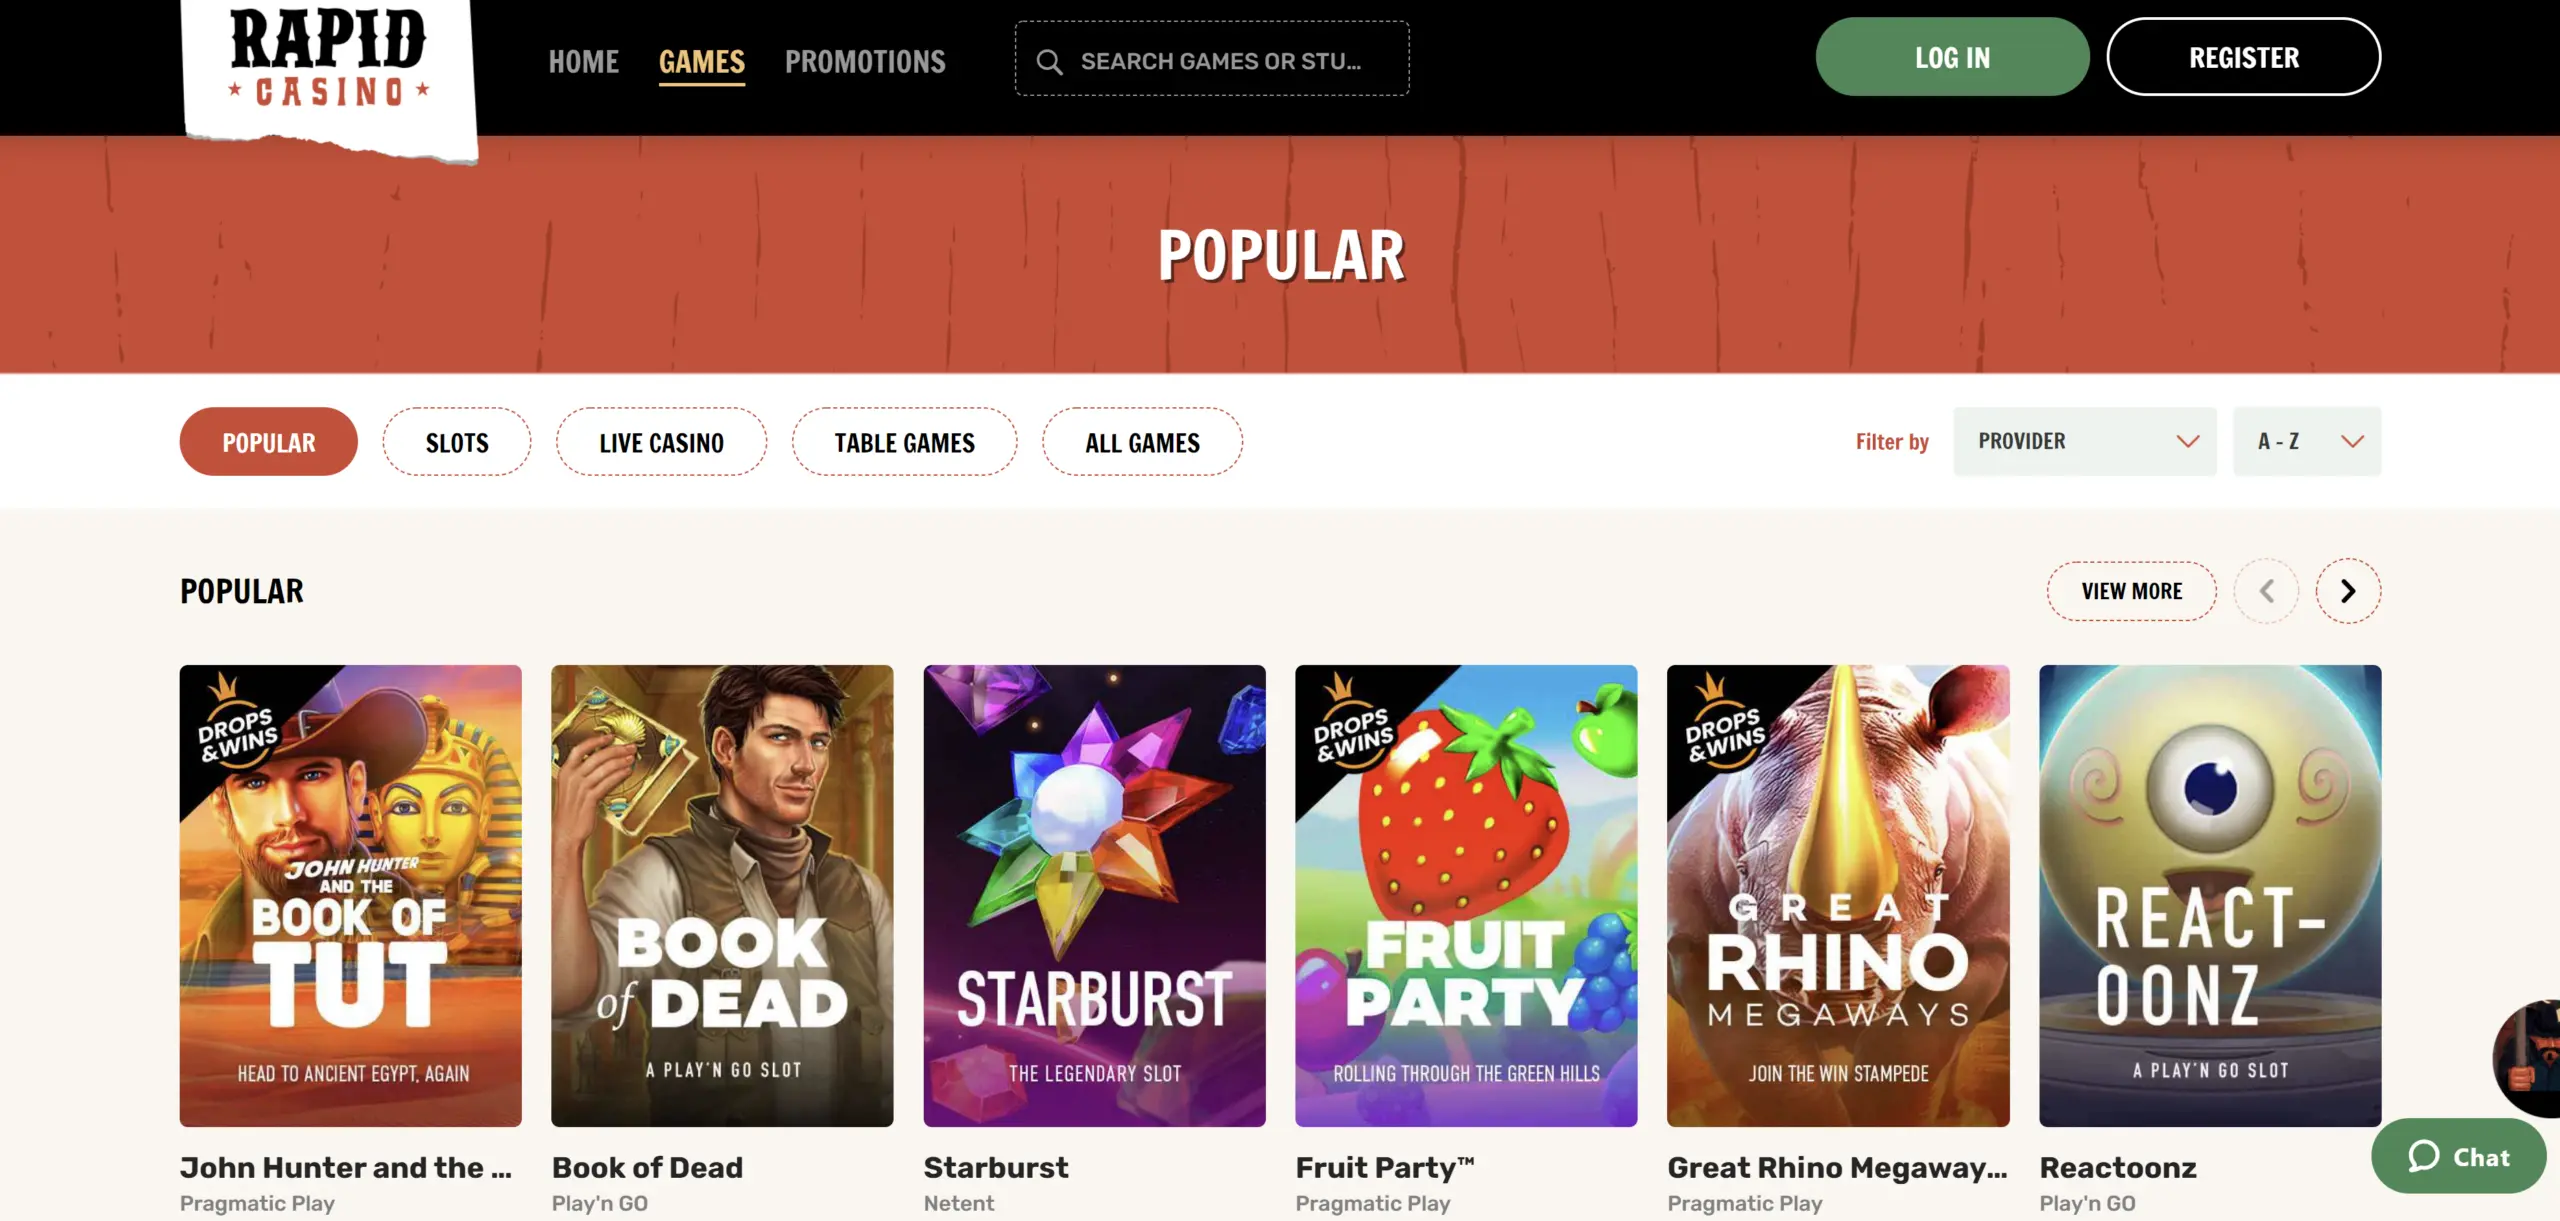Switch to the Live Casino category
The height and width of the screenshot is (1221, 2560).
[x=661, y=442]
